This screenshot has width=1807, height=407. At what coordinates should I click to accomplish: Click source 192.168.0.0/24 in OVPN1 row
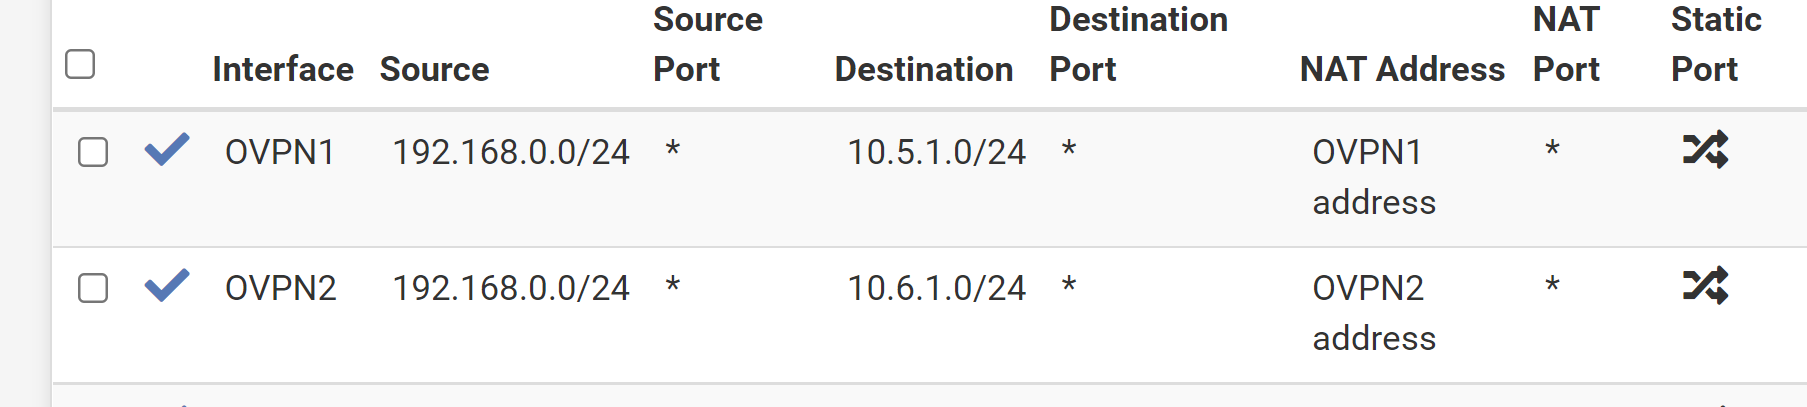click(x=511, y=152)
